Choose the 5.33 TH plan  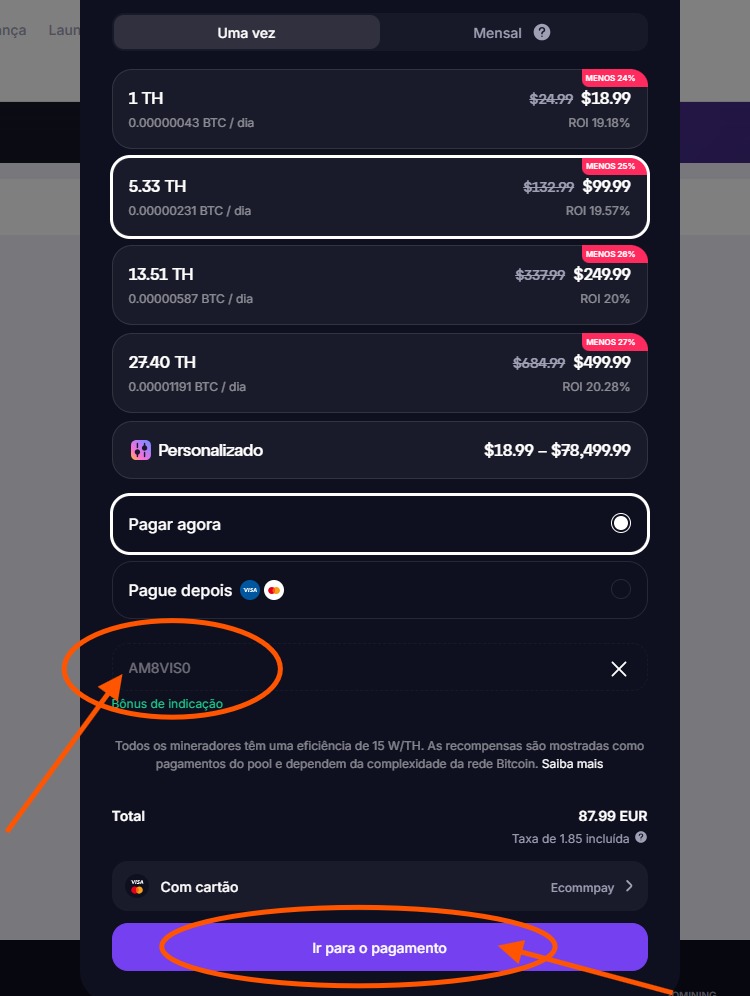click(x=380, y=196)
